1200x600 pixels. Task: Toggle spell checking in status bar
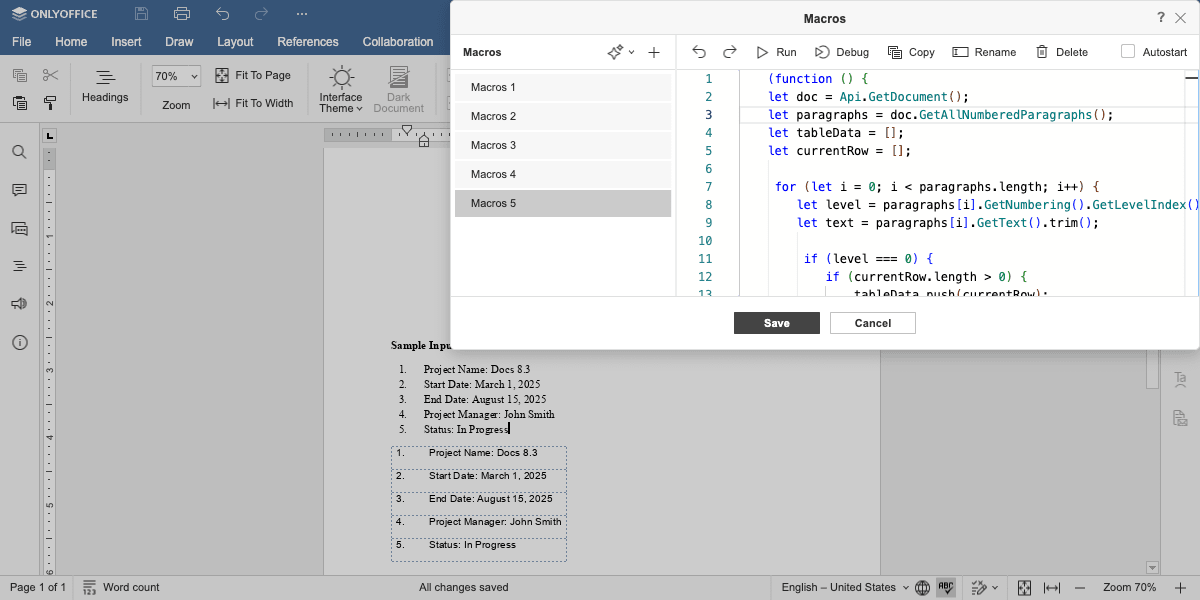[946, 588]
